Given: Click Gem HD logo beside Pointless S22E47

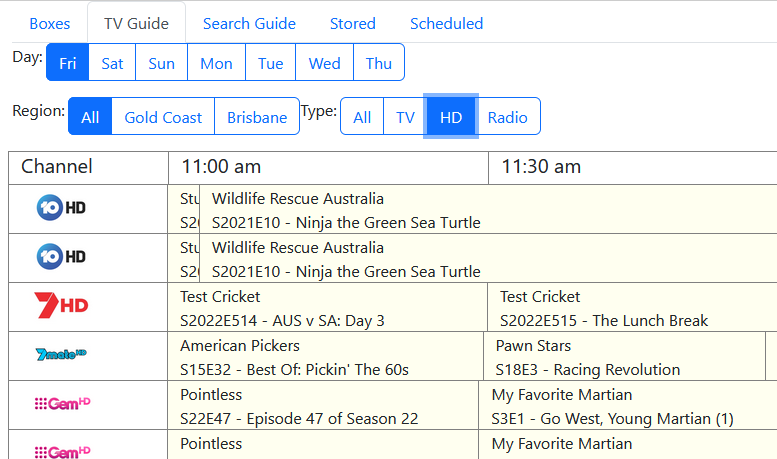Looking at the screenshot, I should coord(62,403).
